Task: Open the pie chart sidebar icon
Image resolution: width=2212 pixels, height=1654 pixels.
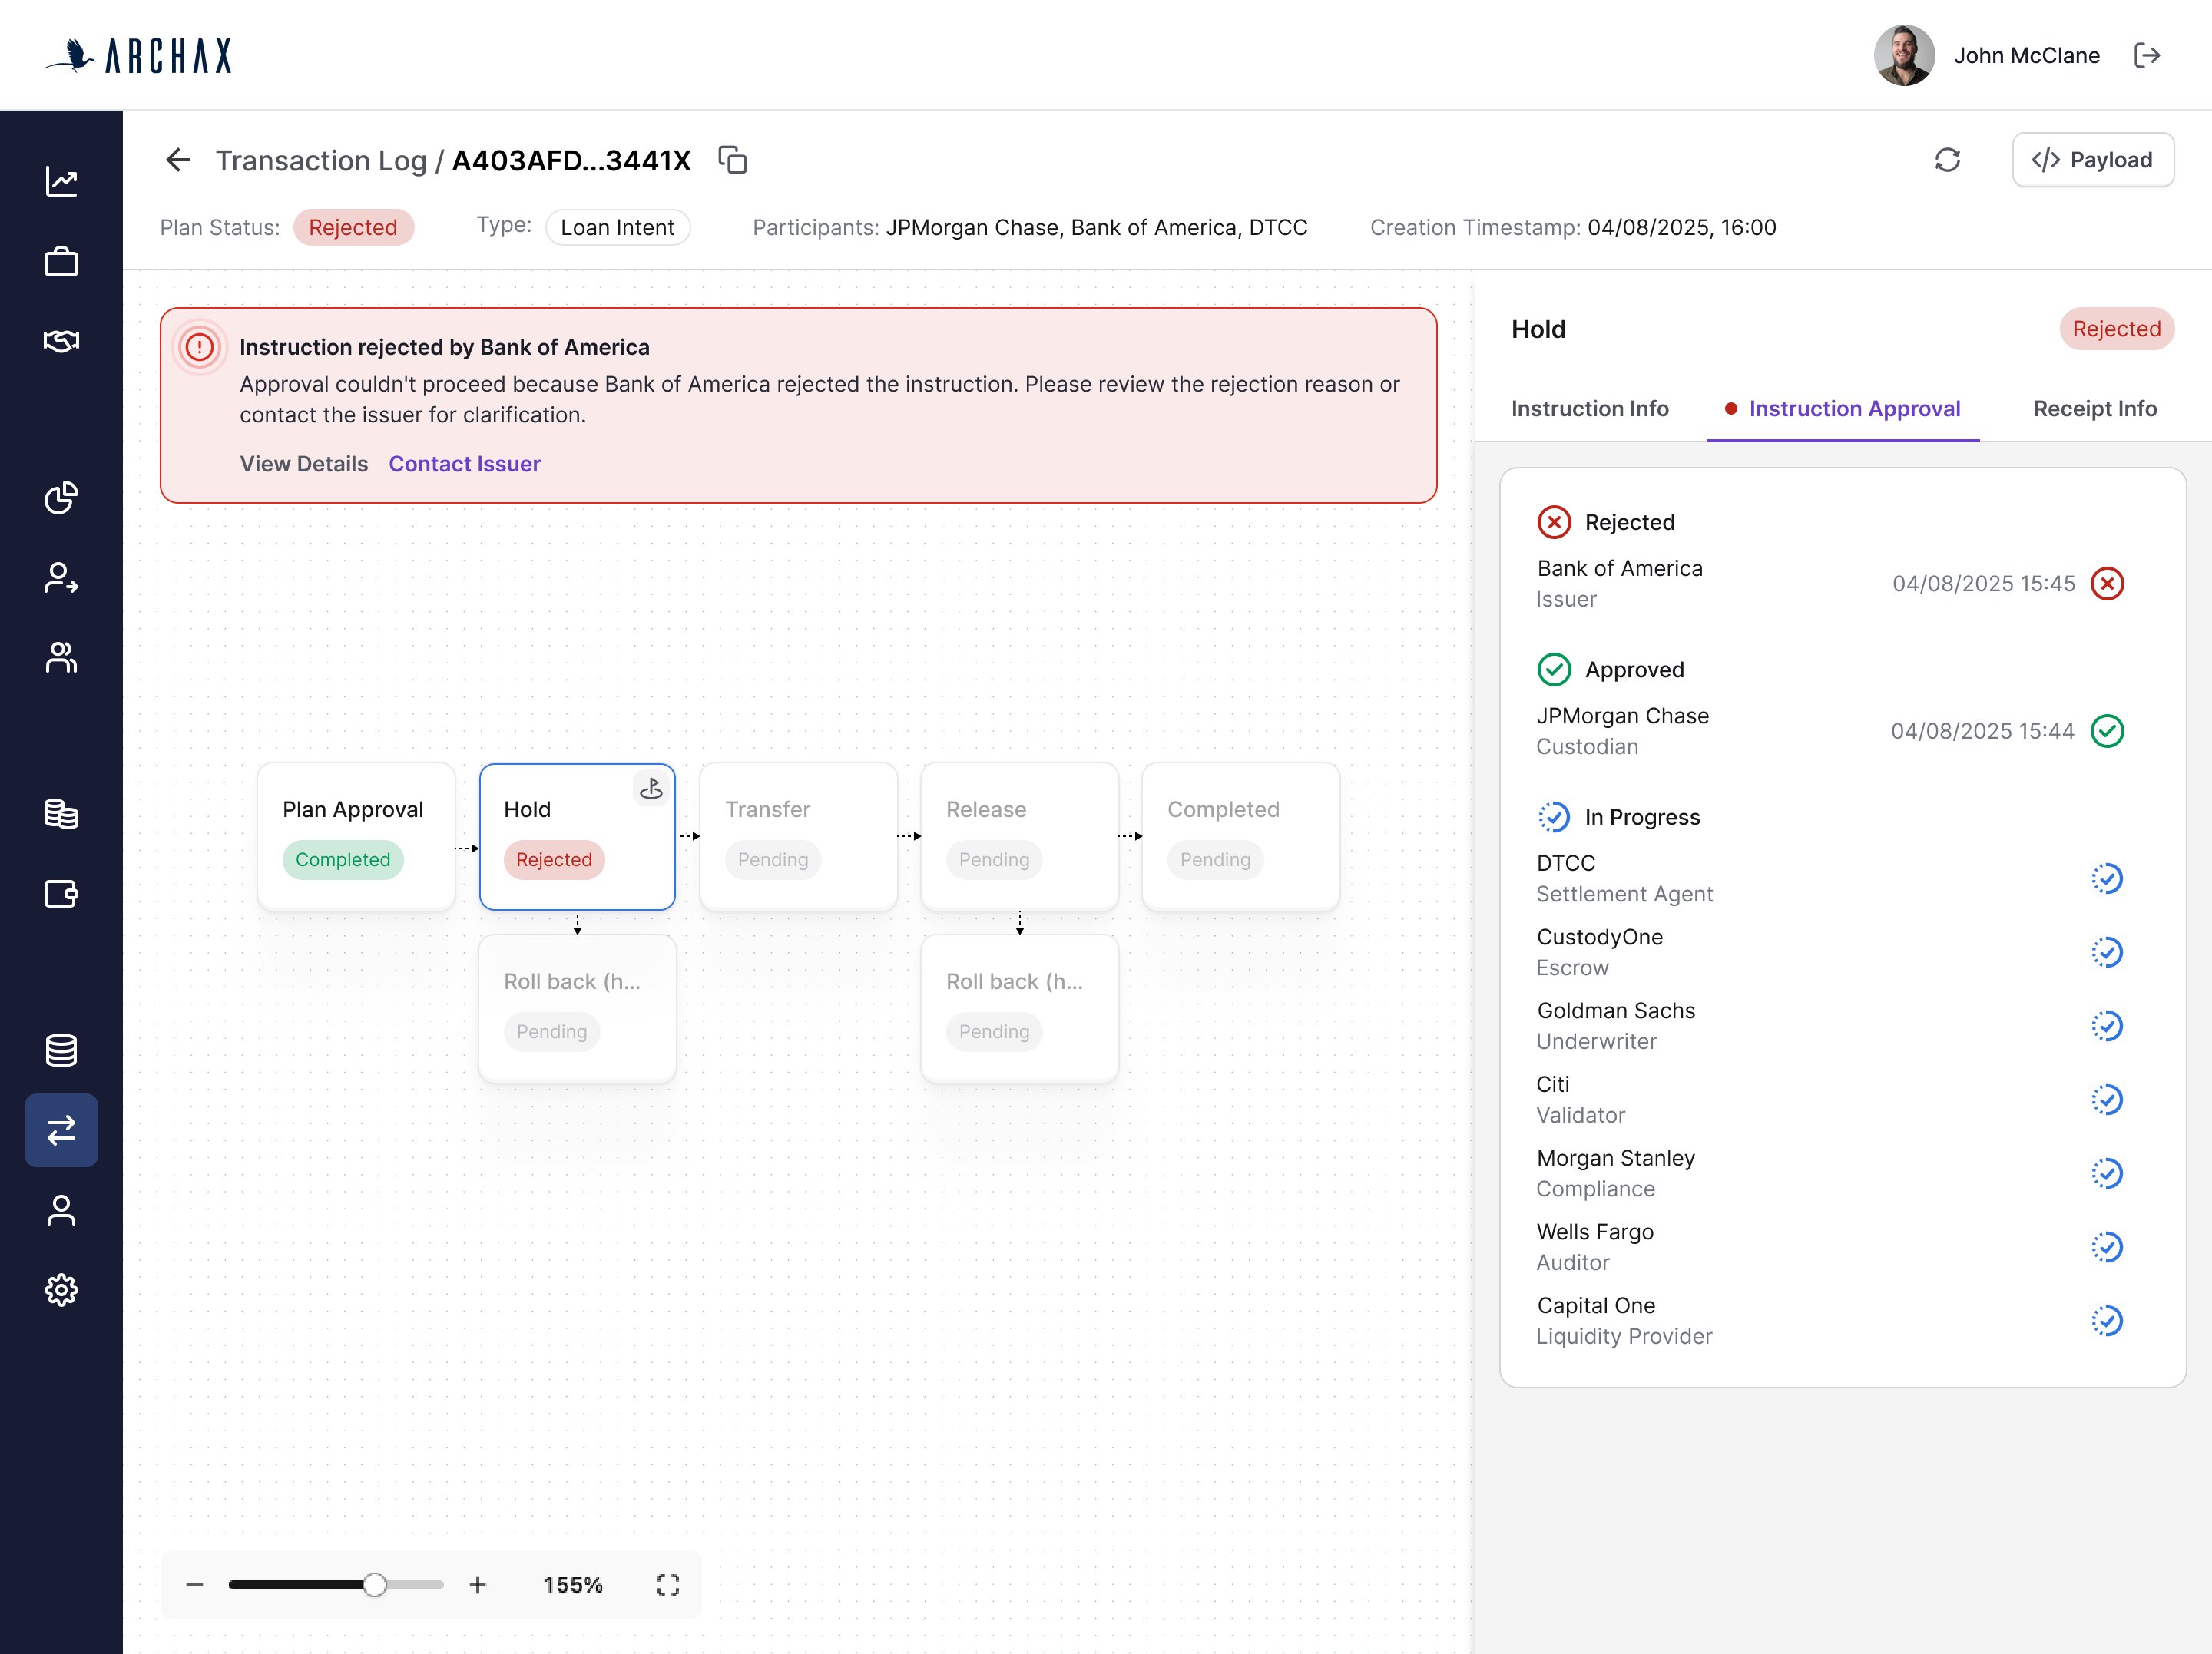Action: click(x=61, y=497)
